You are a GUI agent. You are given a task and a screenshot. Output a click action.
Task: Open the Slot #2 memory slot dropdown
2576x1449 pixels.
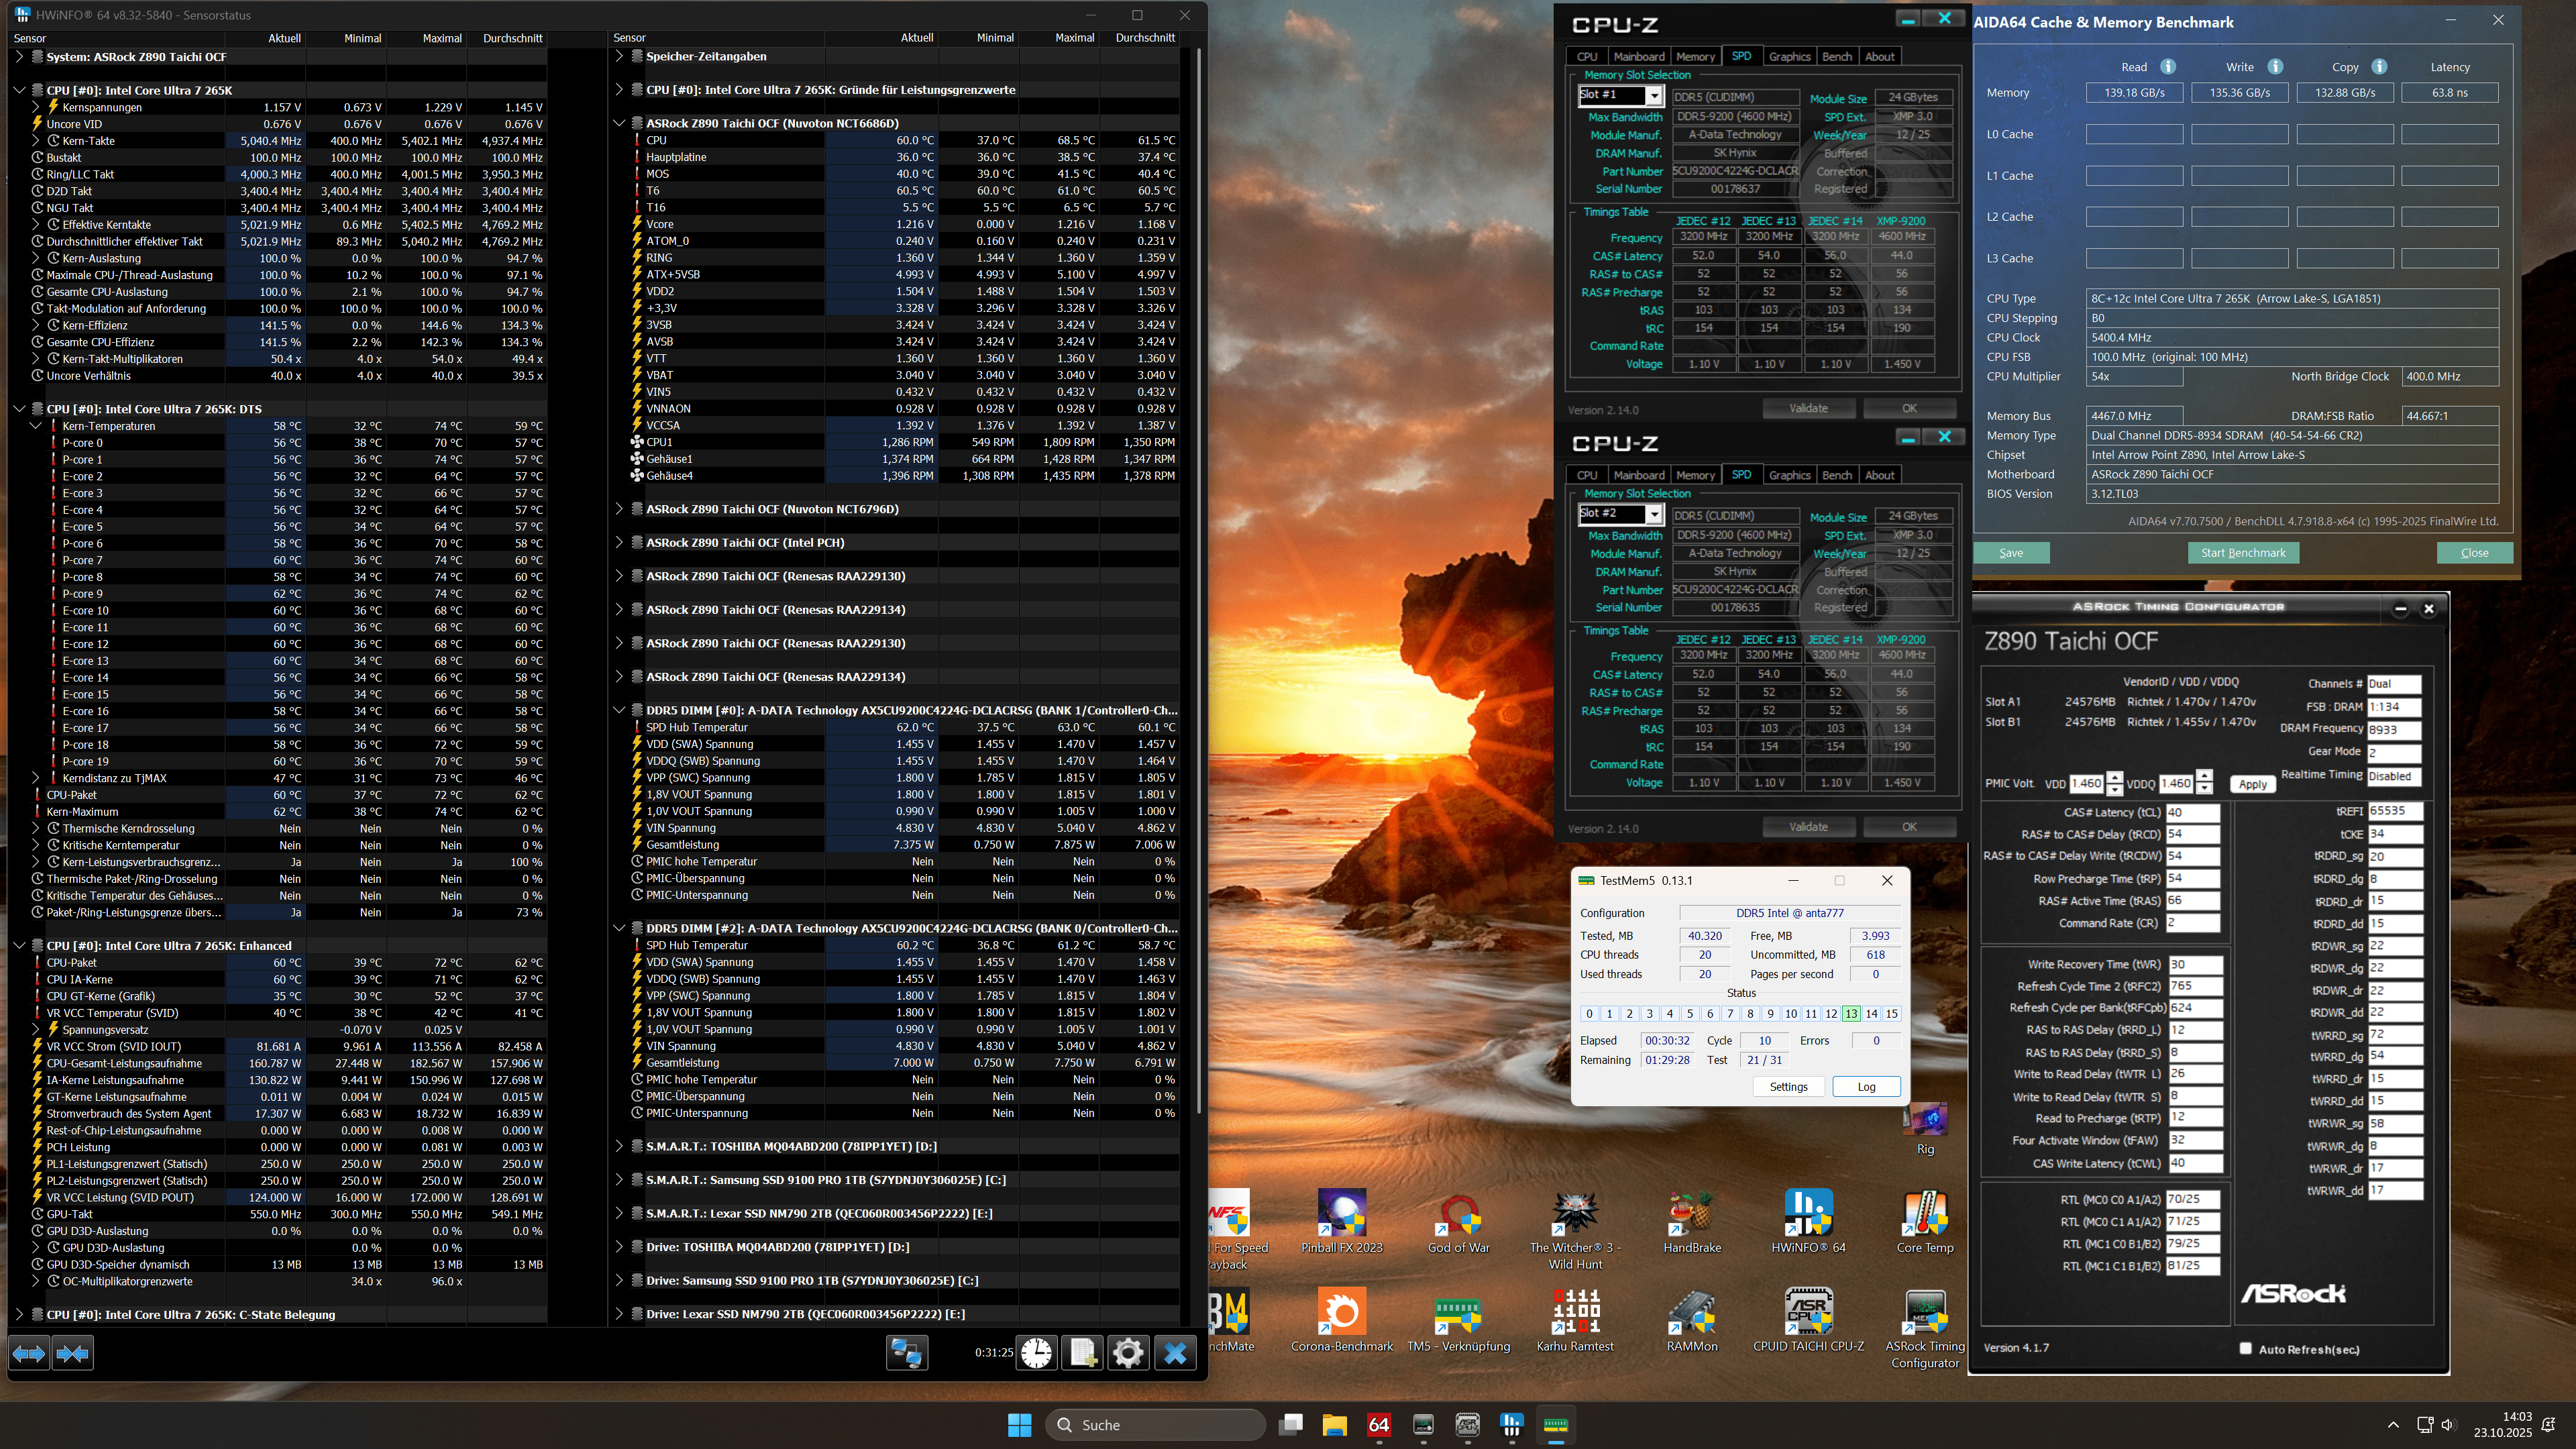pyautogui.click(x=1654, y=514)
